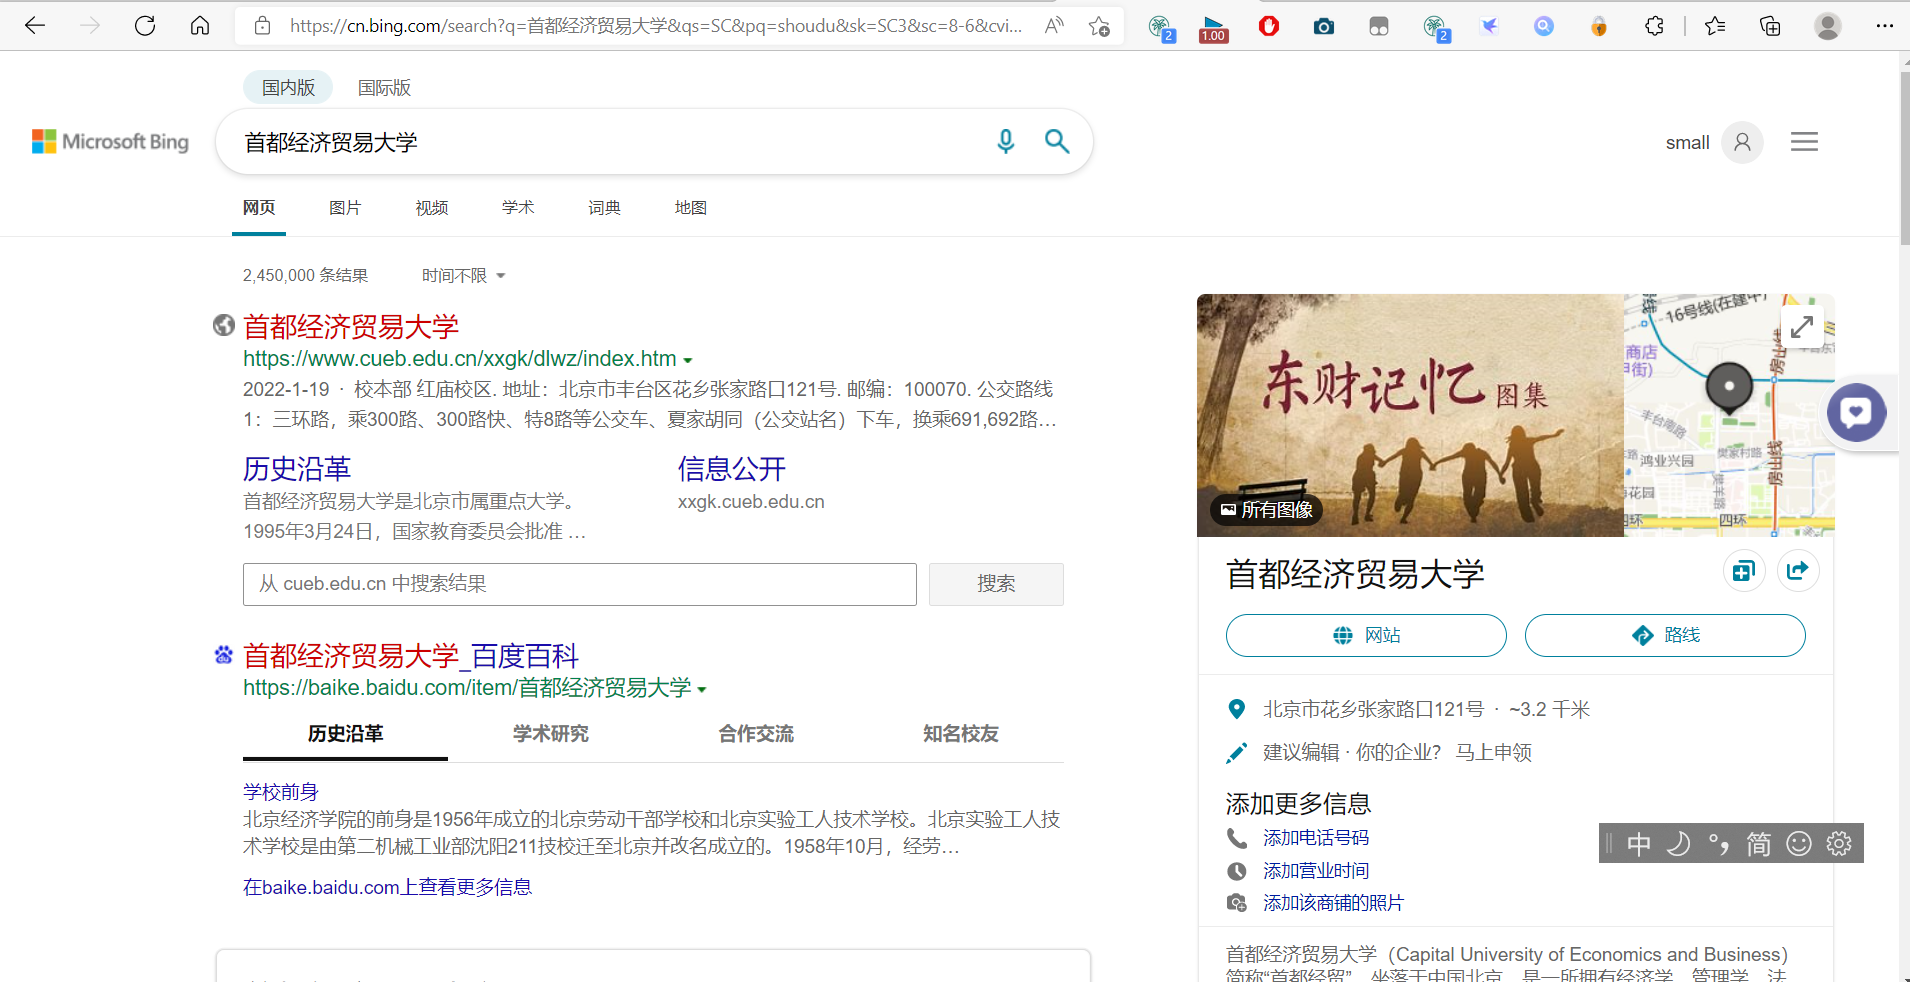The image size is (1910, 982).
Task: Open the 信息公开 sitelink
Action: coord(732,469)
